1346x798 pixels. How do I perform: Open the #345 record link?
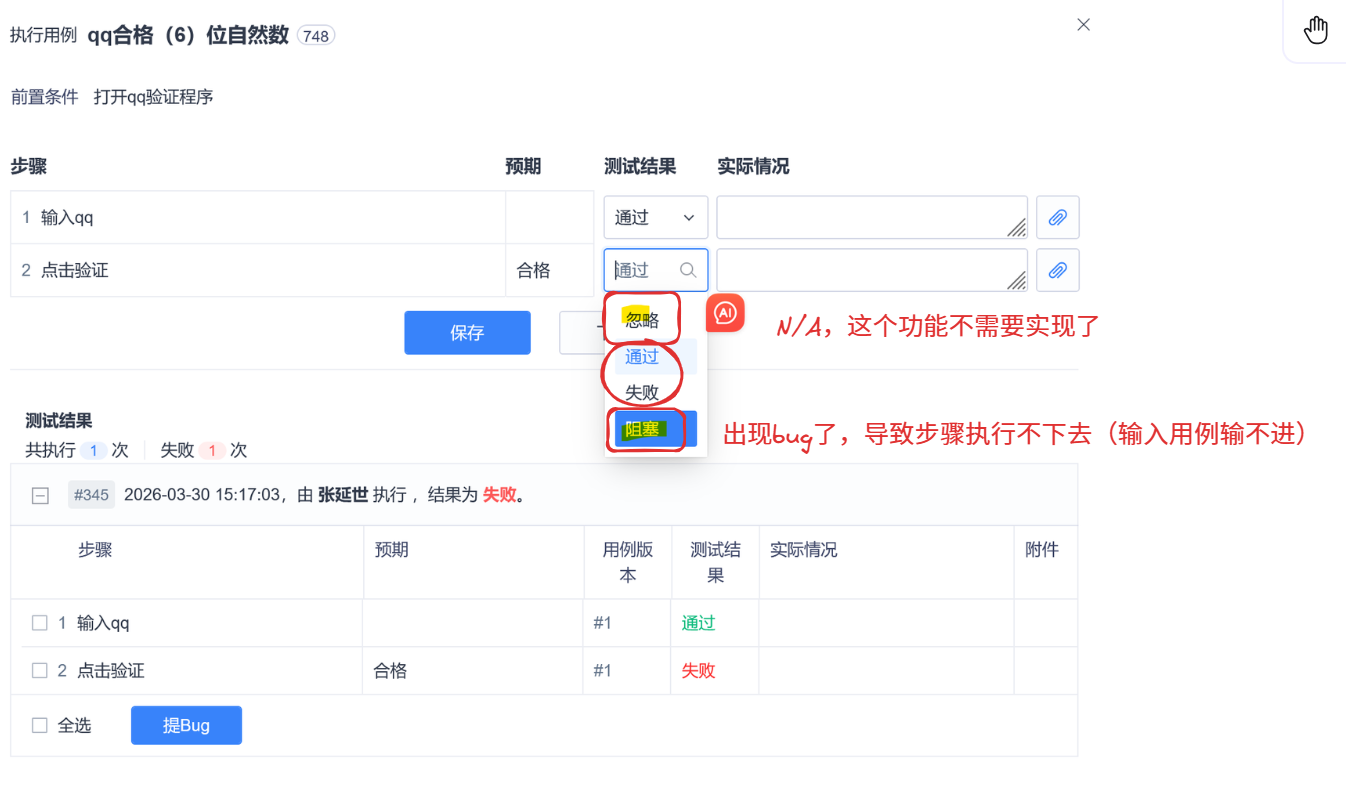coord(91,494)
